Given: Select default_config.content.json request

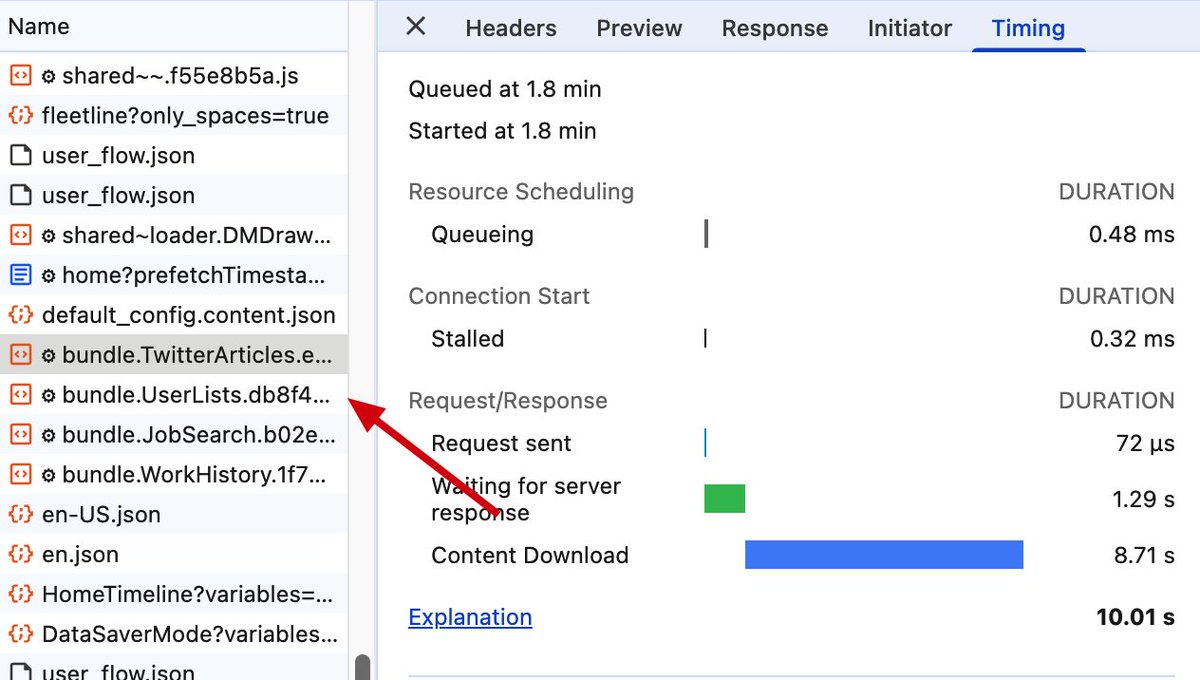Looking at the screenshot, I should 174,315.
